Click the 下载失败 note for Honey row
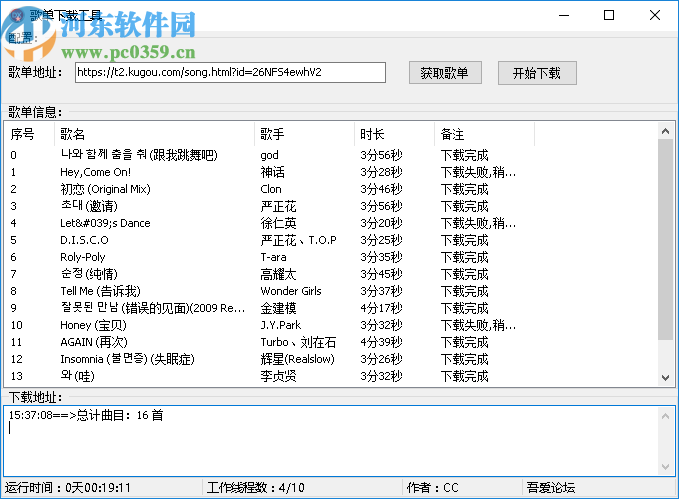 tap(479, 325)
